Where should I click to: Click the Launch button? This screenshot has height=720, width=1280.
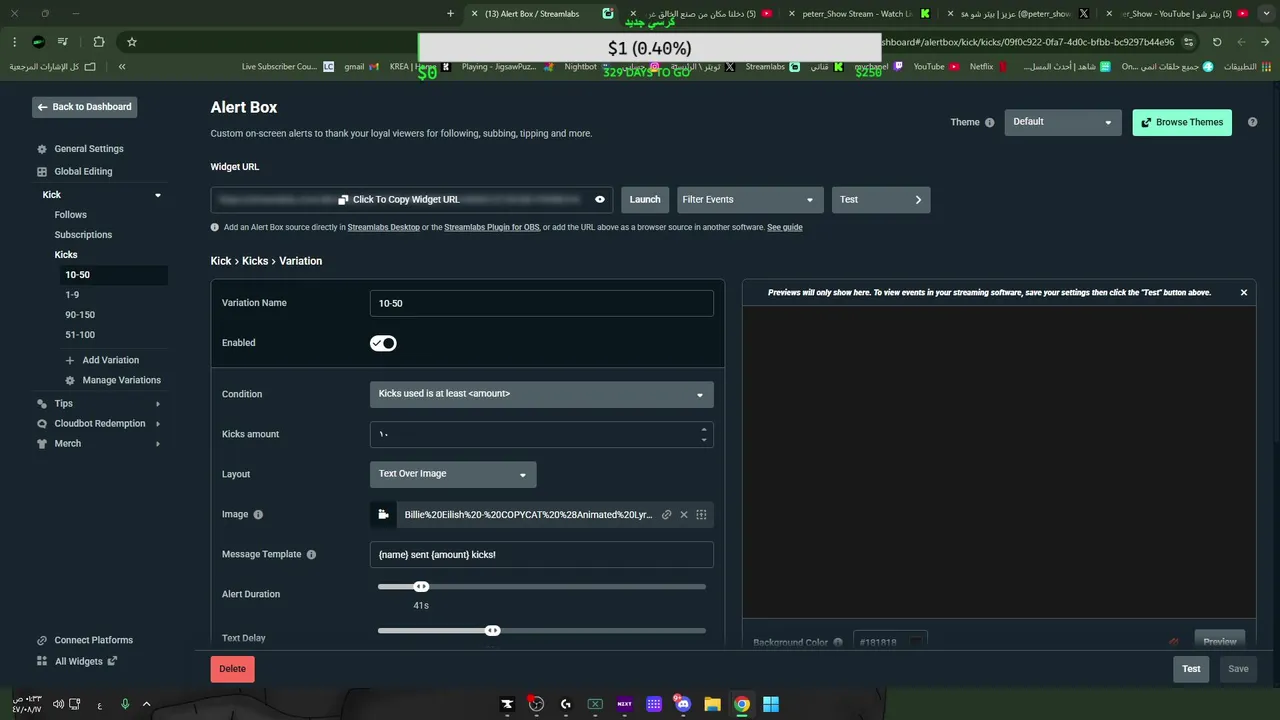click(645, 200)
